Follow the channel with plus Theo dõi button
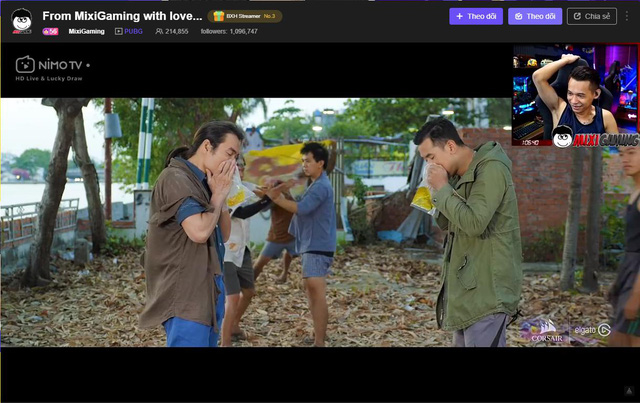The height and width of the screenshot is (403, 640). click(476, 16)
